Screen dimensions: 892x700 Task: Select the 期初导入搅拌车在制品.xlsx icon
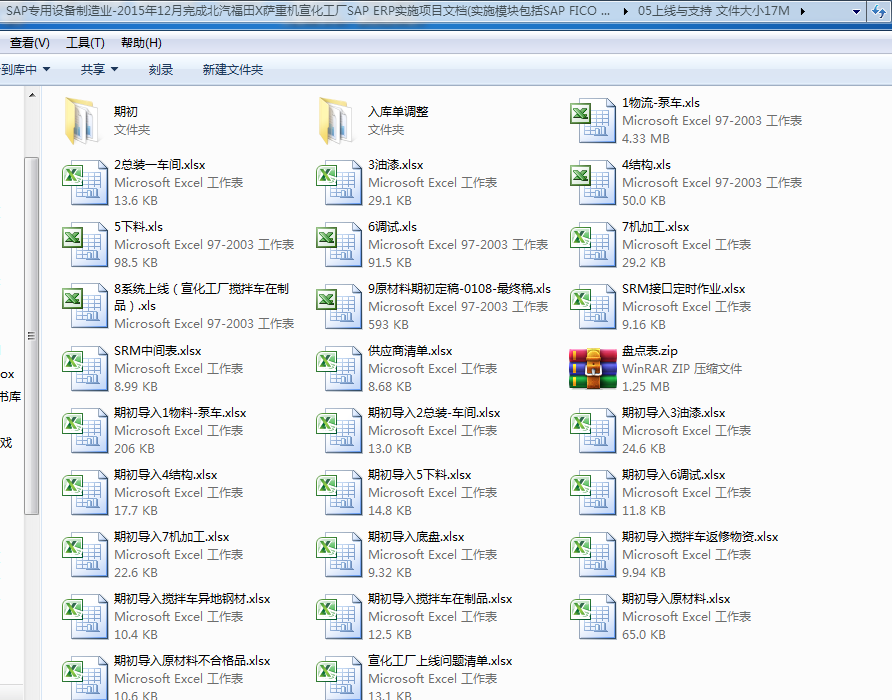[x=339, y=617]
